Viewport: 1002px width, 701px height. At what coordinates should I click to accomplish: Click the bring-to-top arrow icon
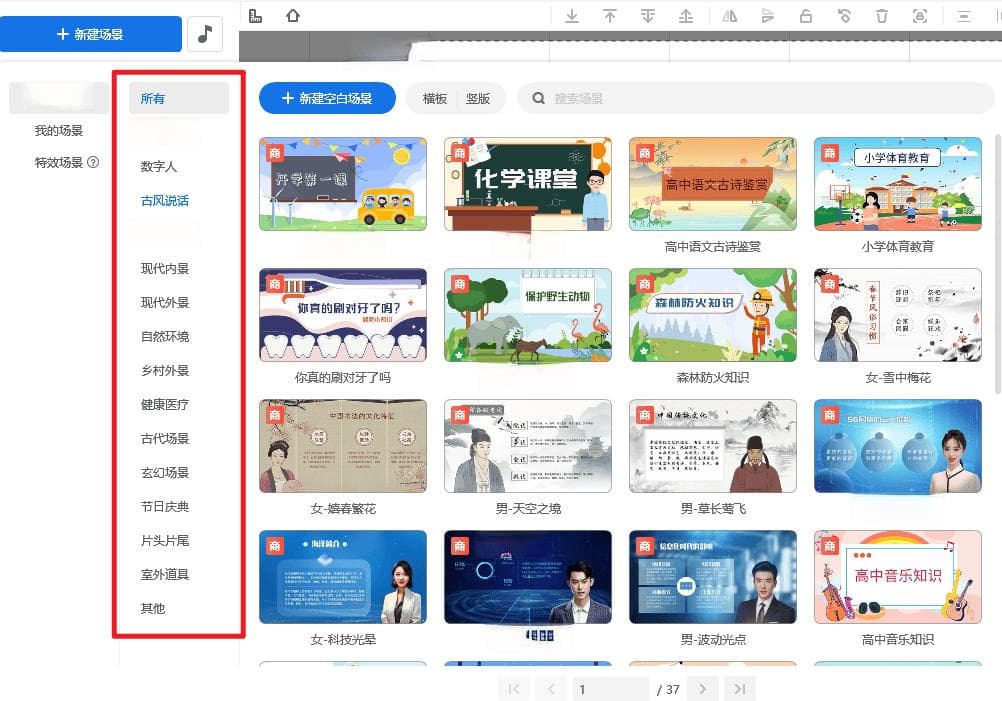tap(610, 16)
